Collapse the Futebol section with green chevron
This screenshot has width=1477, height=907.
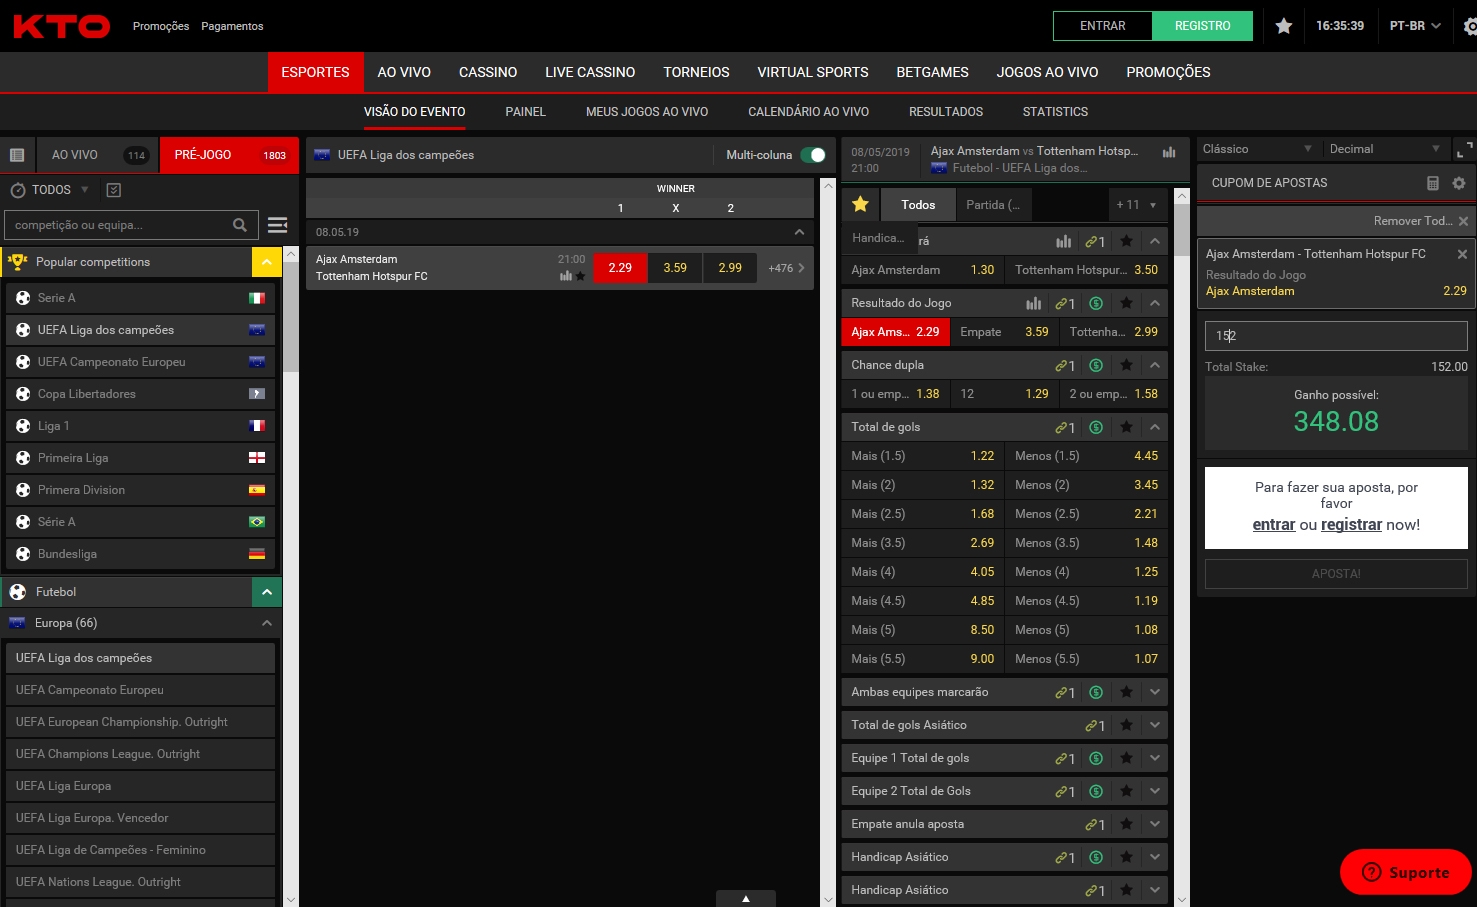click(x=266, y=592)
